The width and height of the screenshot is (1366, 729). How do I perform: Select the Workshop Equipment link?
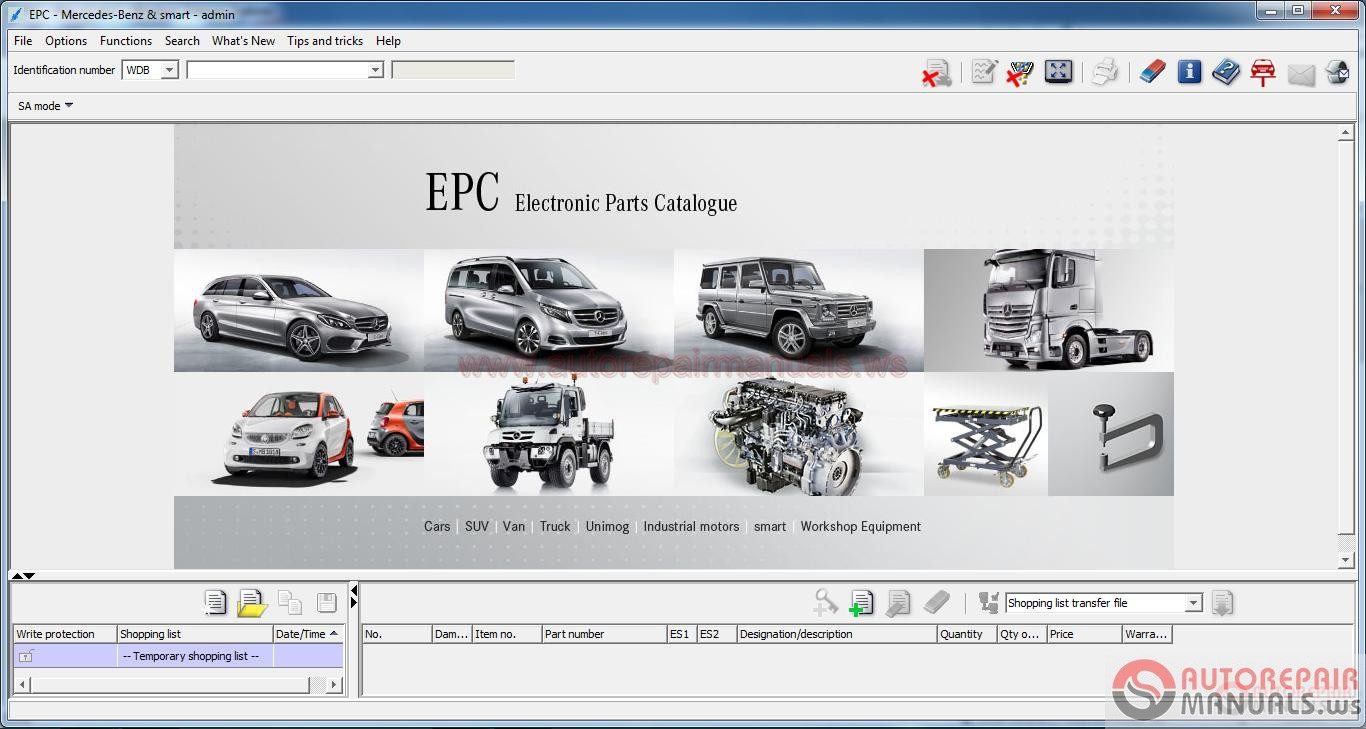(861, 526)
